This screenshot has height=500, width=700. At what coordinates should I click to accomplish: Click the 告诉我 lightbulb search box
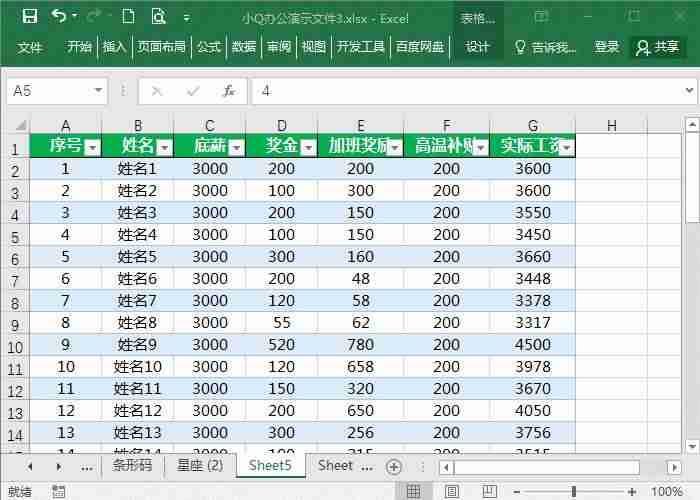pyautogui.click(x=545, y=47)
